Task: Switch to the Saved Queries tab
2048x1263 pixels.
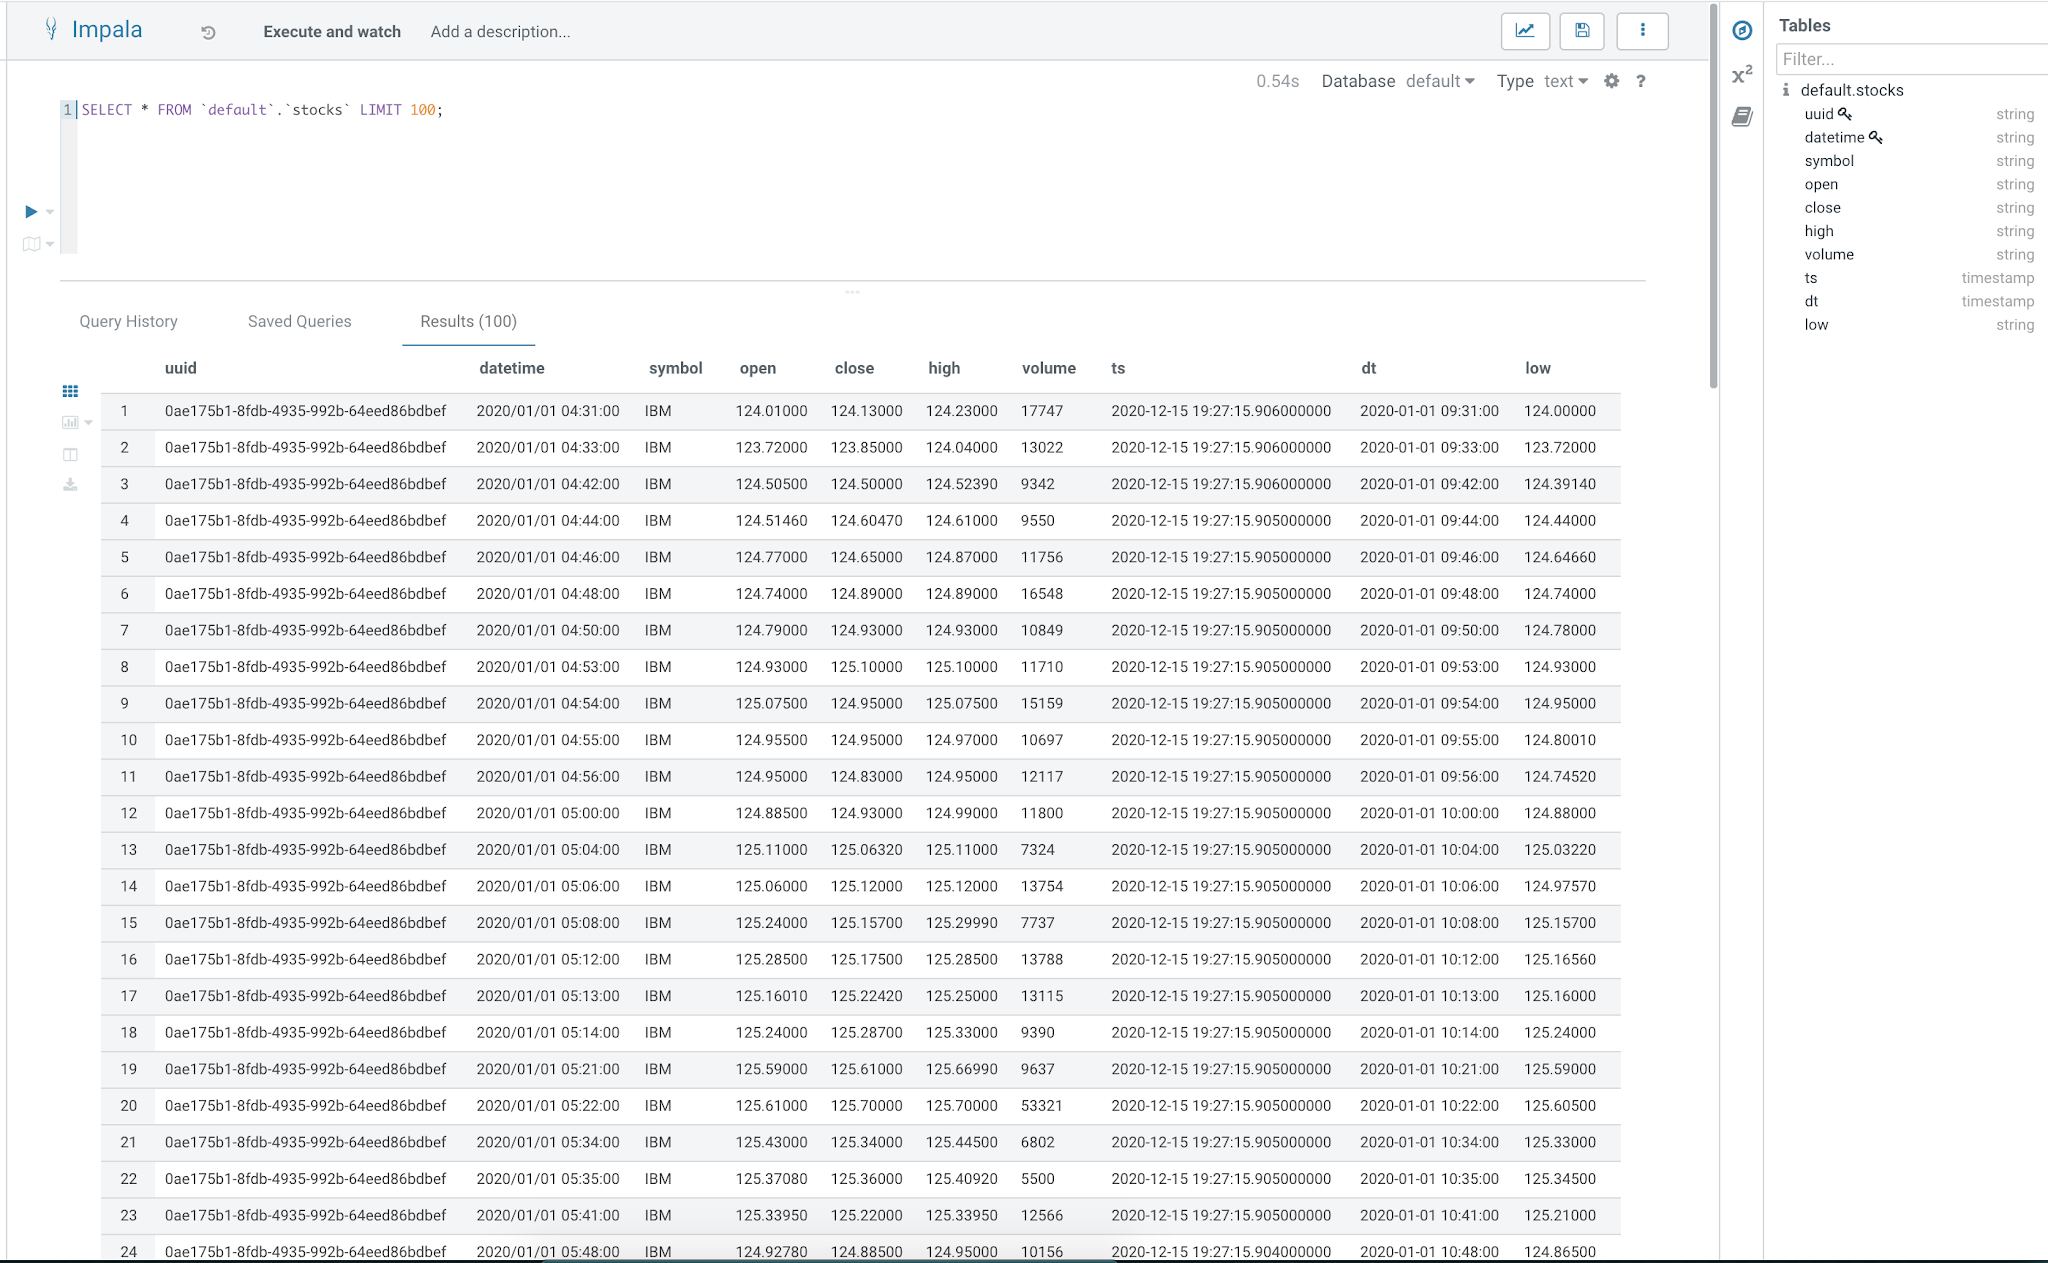Action: pos(299,321)
